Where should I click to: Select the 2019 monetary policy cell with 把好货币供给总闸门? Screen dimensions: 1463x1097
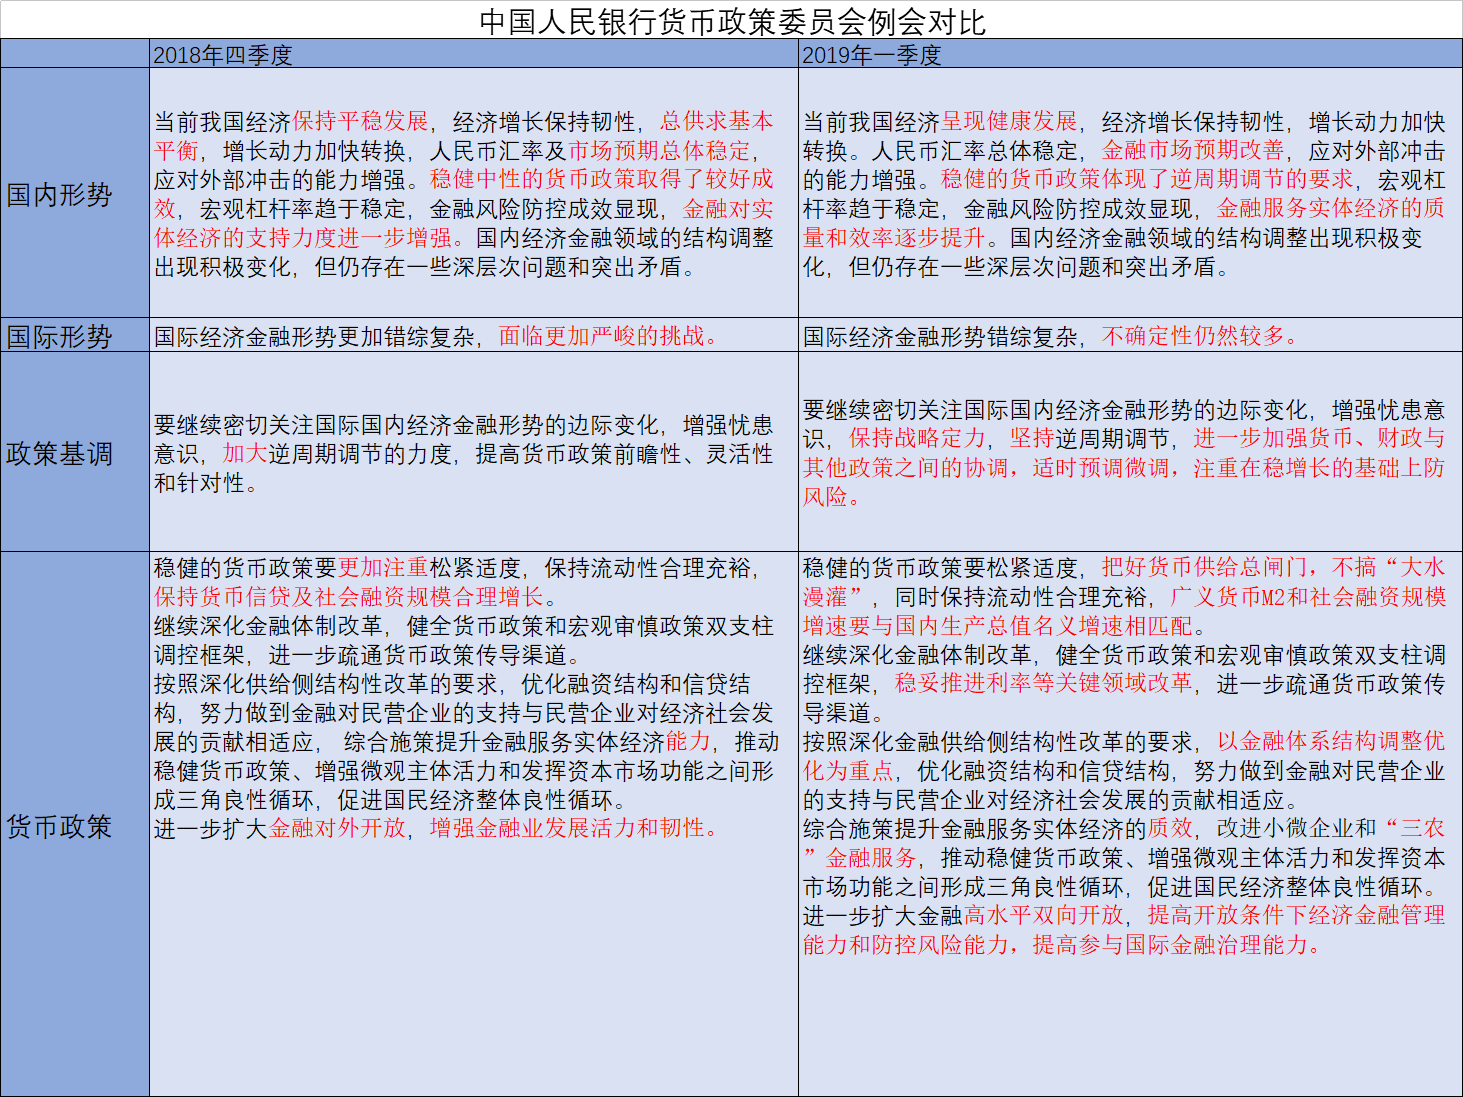(1130, 825)
